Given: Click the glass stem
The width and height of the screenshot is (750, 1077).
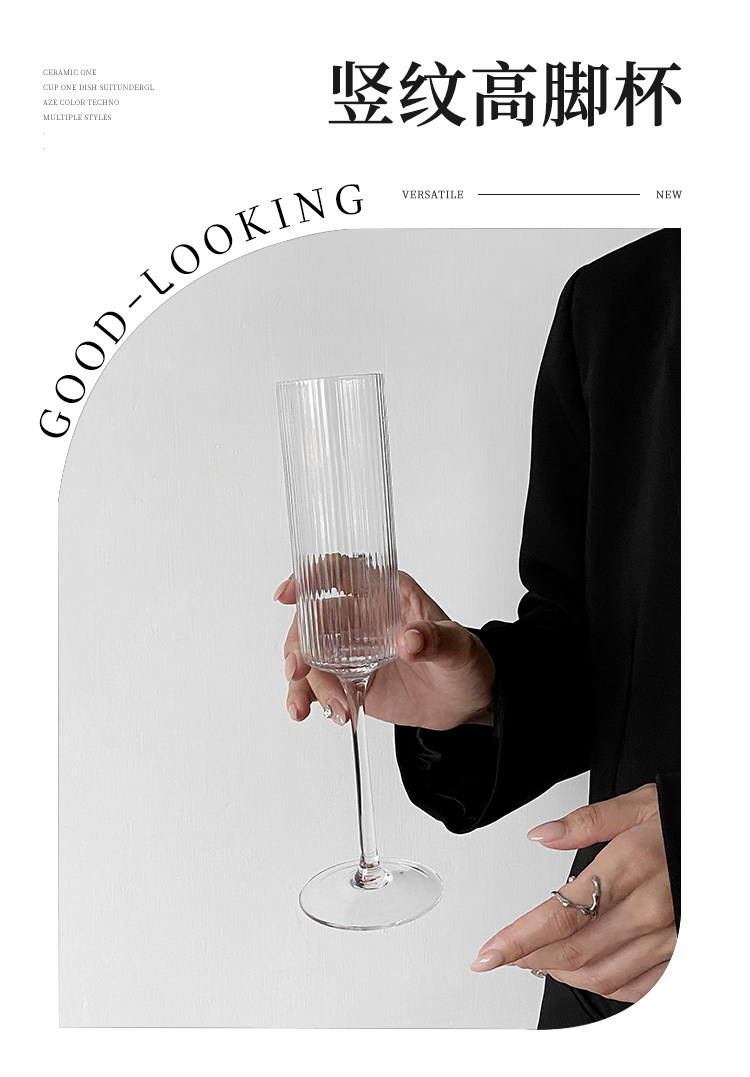Looking at the screenshot, I should click(x=363, y=776).
